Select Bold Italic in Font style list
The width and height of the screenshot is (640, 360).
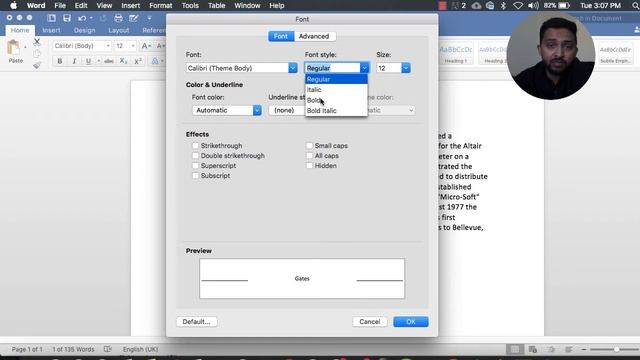click(x=336, y=111)
